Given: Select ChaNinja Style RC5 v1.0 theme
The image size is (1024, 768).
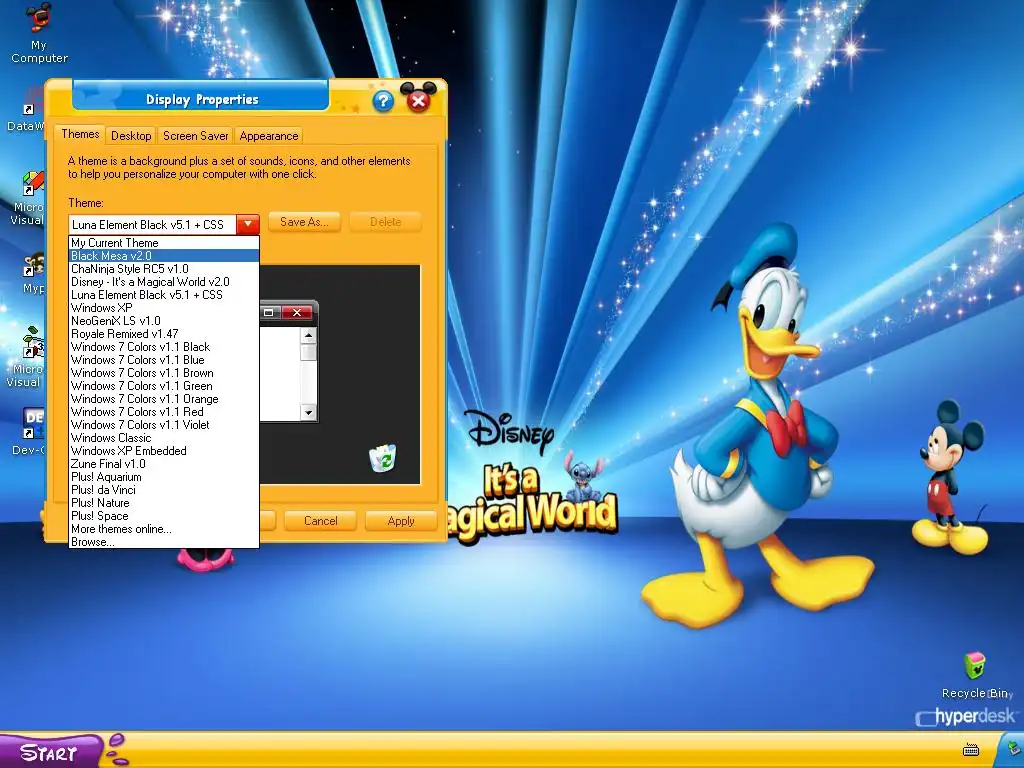Looking at the screenshot, I should [164, 269].
